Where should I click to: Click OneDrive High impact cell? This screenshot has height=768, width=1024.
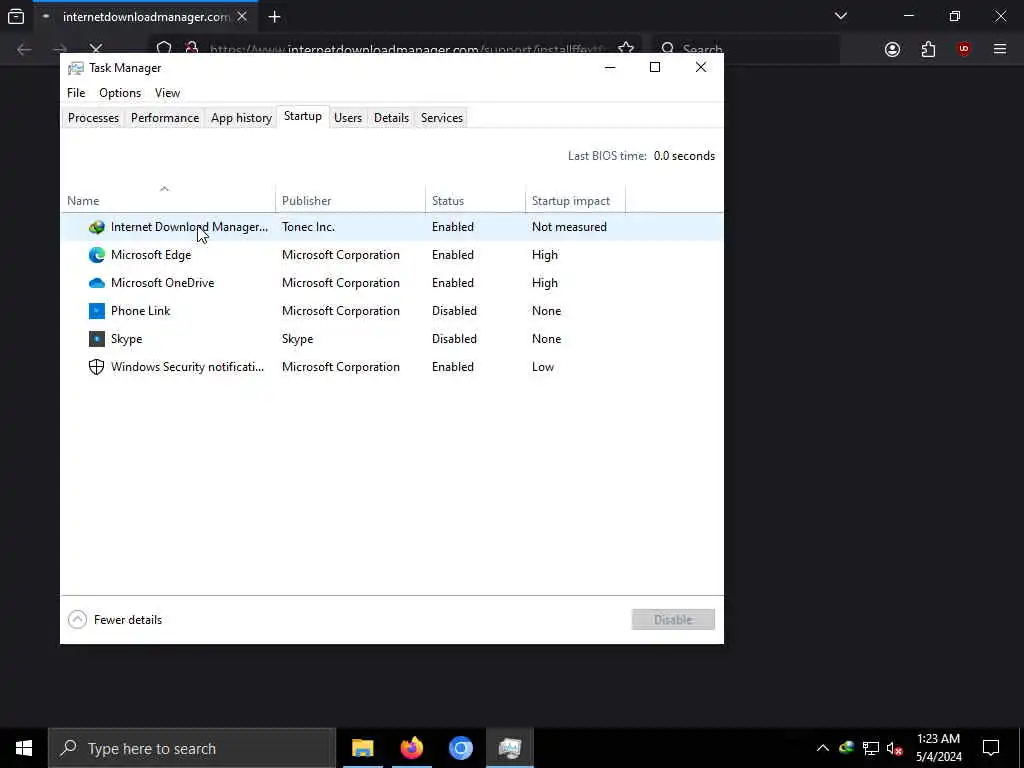(x=545, y=283)
